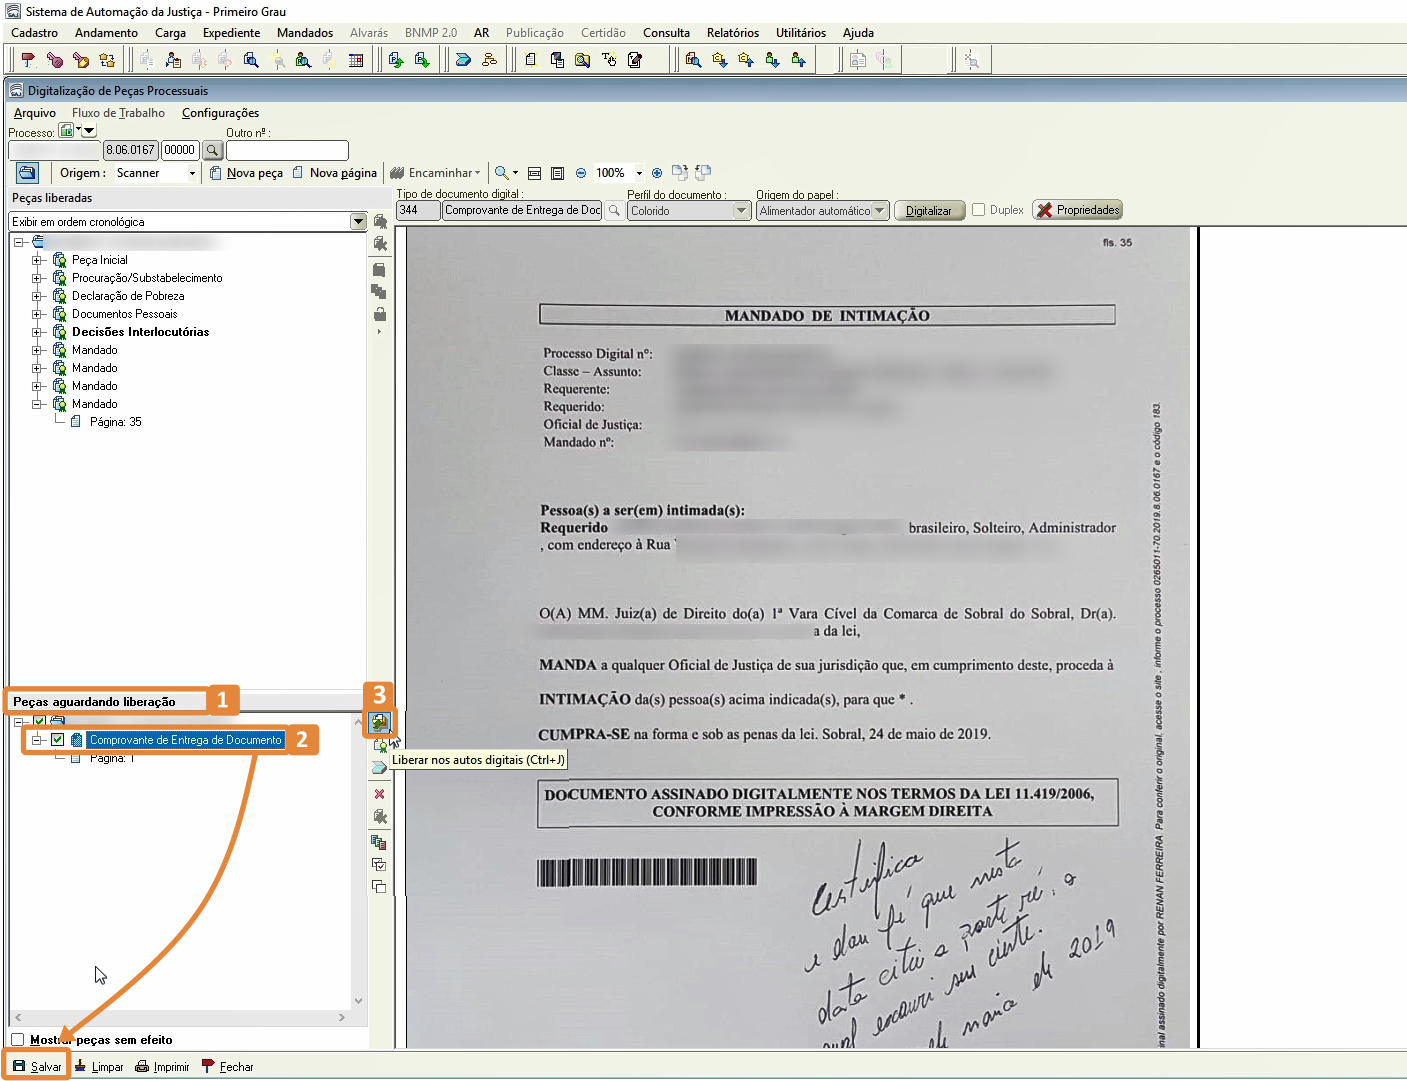Click the horizontal scrollbar right arrow in pending pieces
Screen dimensions: 1407x1081
tap(342, 1017)
